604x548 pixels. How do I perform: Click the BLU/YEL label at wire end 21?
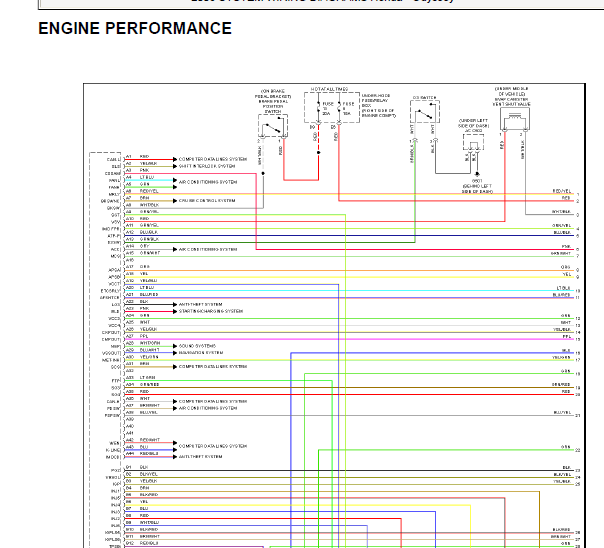pos(562,412)
